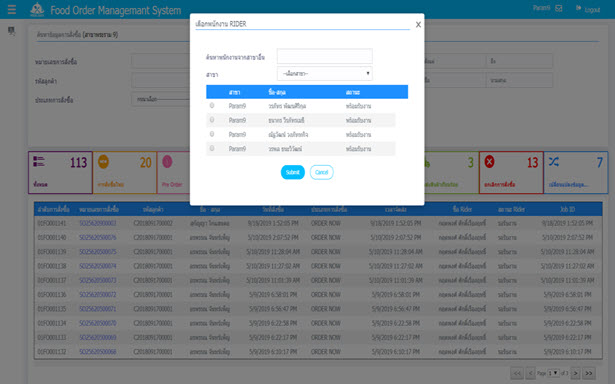Click the red X icon on the 13 card
This screenshot has width=615, height=384.
coord(489,161)
